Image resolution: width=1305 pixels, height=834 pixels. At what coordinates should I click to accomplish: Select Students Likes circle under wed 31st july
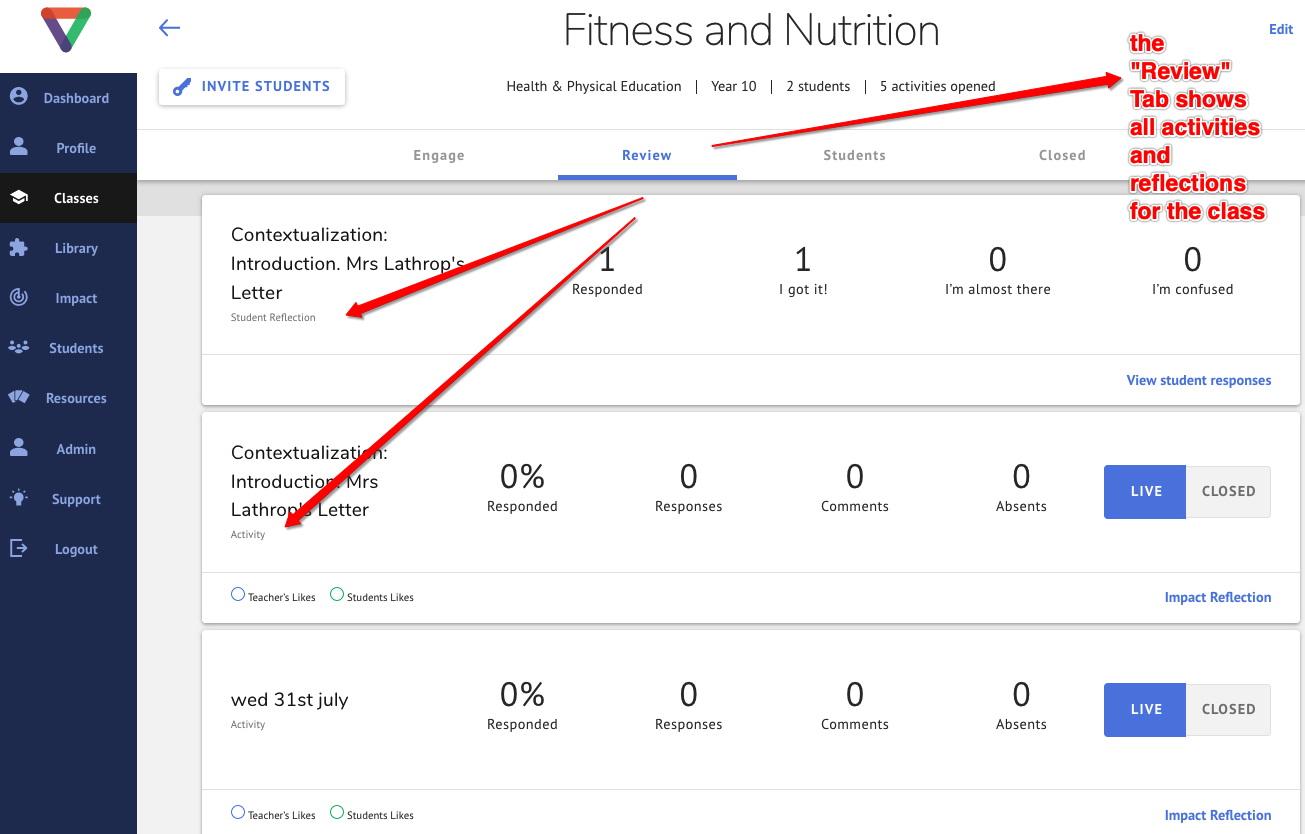click(337, 812)
